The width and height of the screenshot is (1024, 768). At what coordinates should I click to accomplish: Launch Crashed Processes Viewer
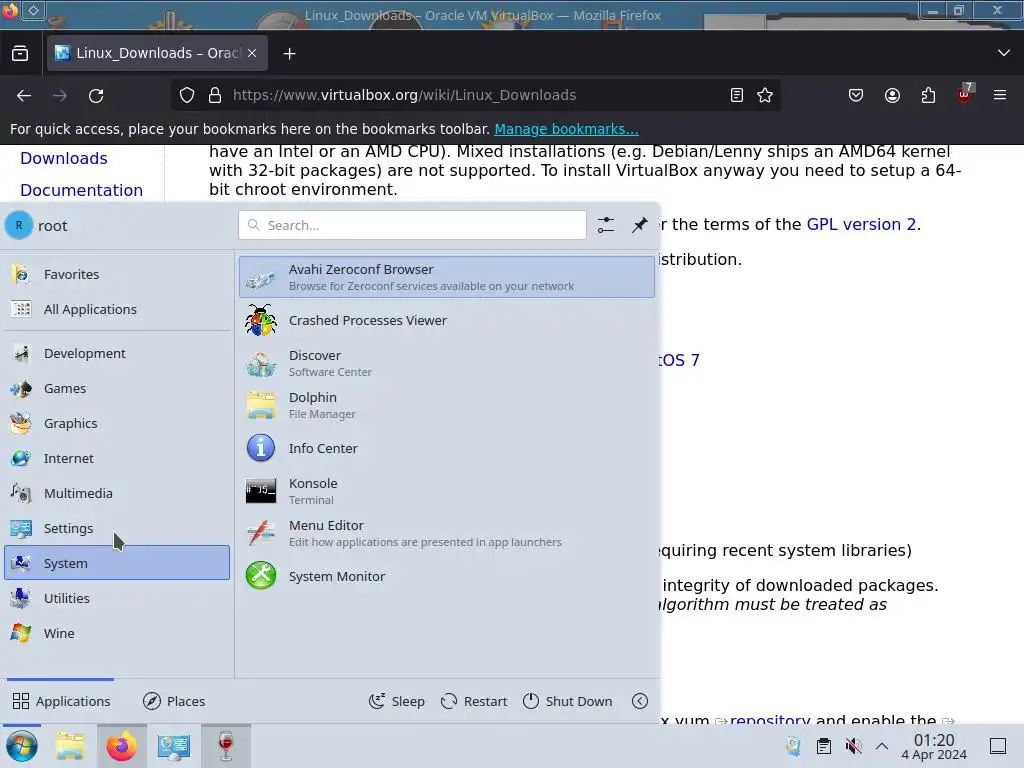447,320
